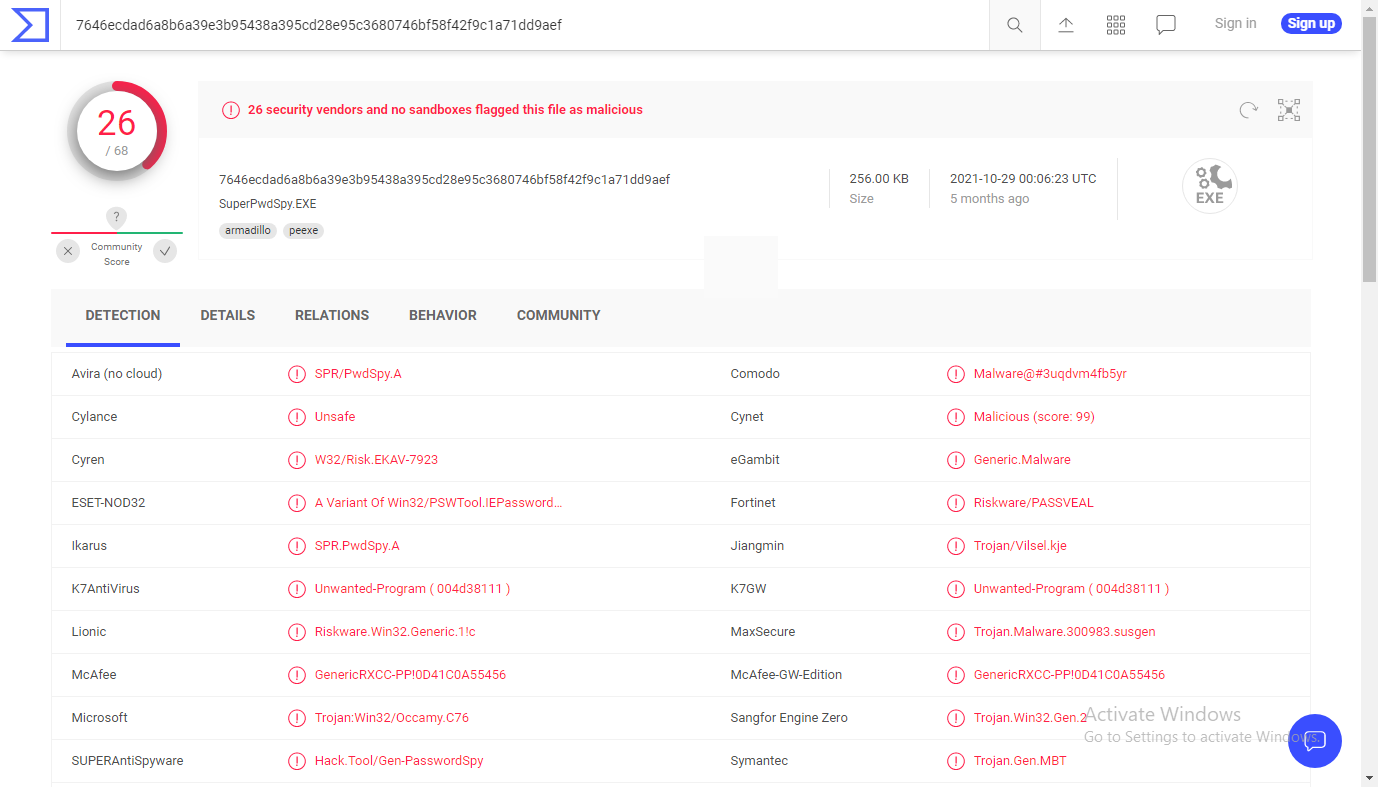
Task: Click the Malware@#3uqdvm4fb5yr result
Action: [1050, 374]
